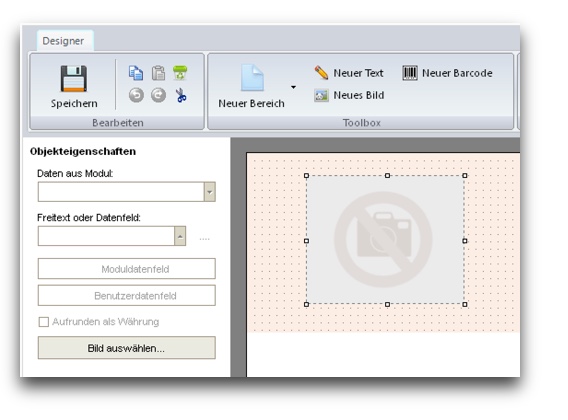The image size is (568, 420).
Task: Insert a new text with Neuer Text
Action: 348,73
